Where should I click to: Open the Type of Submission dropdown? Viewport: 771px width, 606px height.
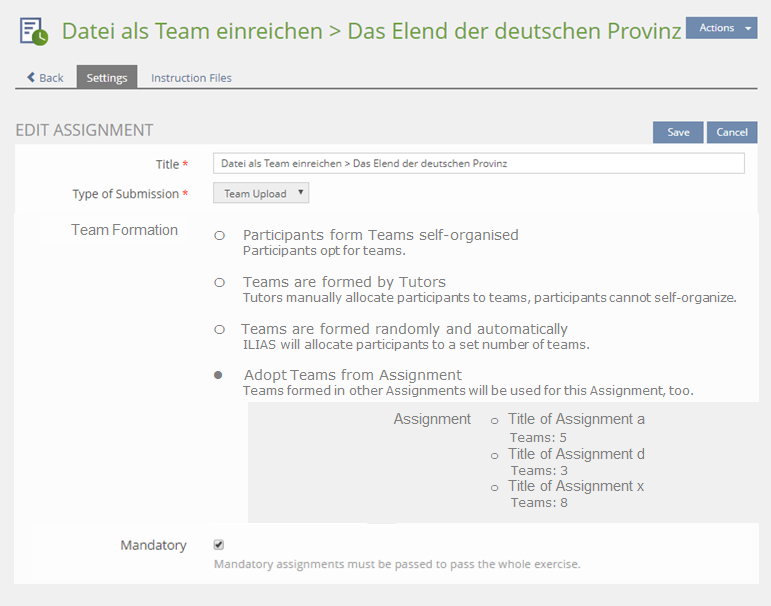pyautogui.click(x=261, y=193)
